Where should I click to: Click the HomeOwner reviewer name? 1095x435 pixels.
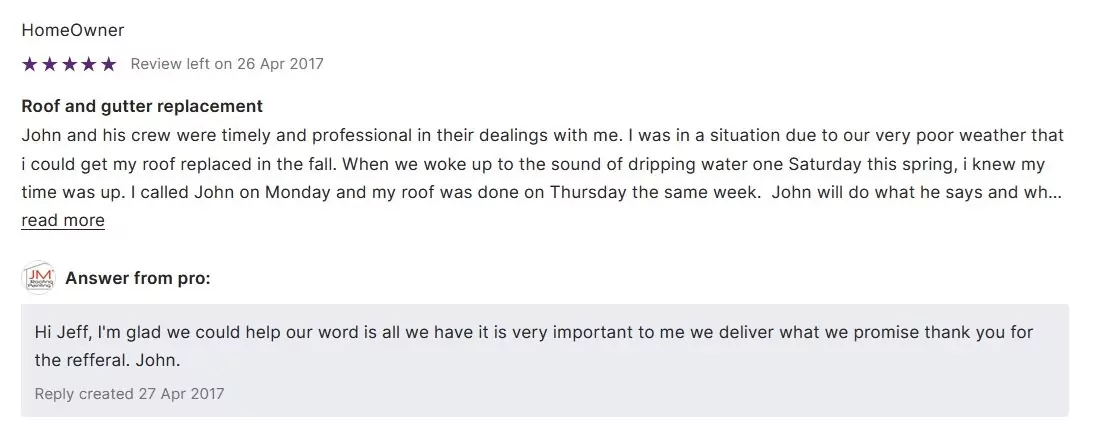tap(73, 30)
